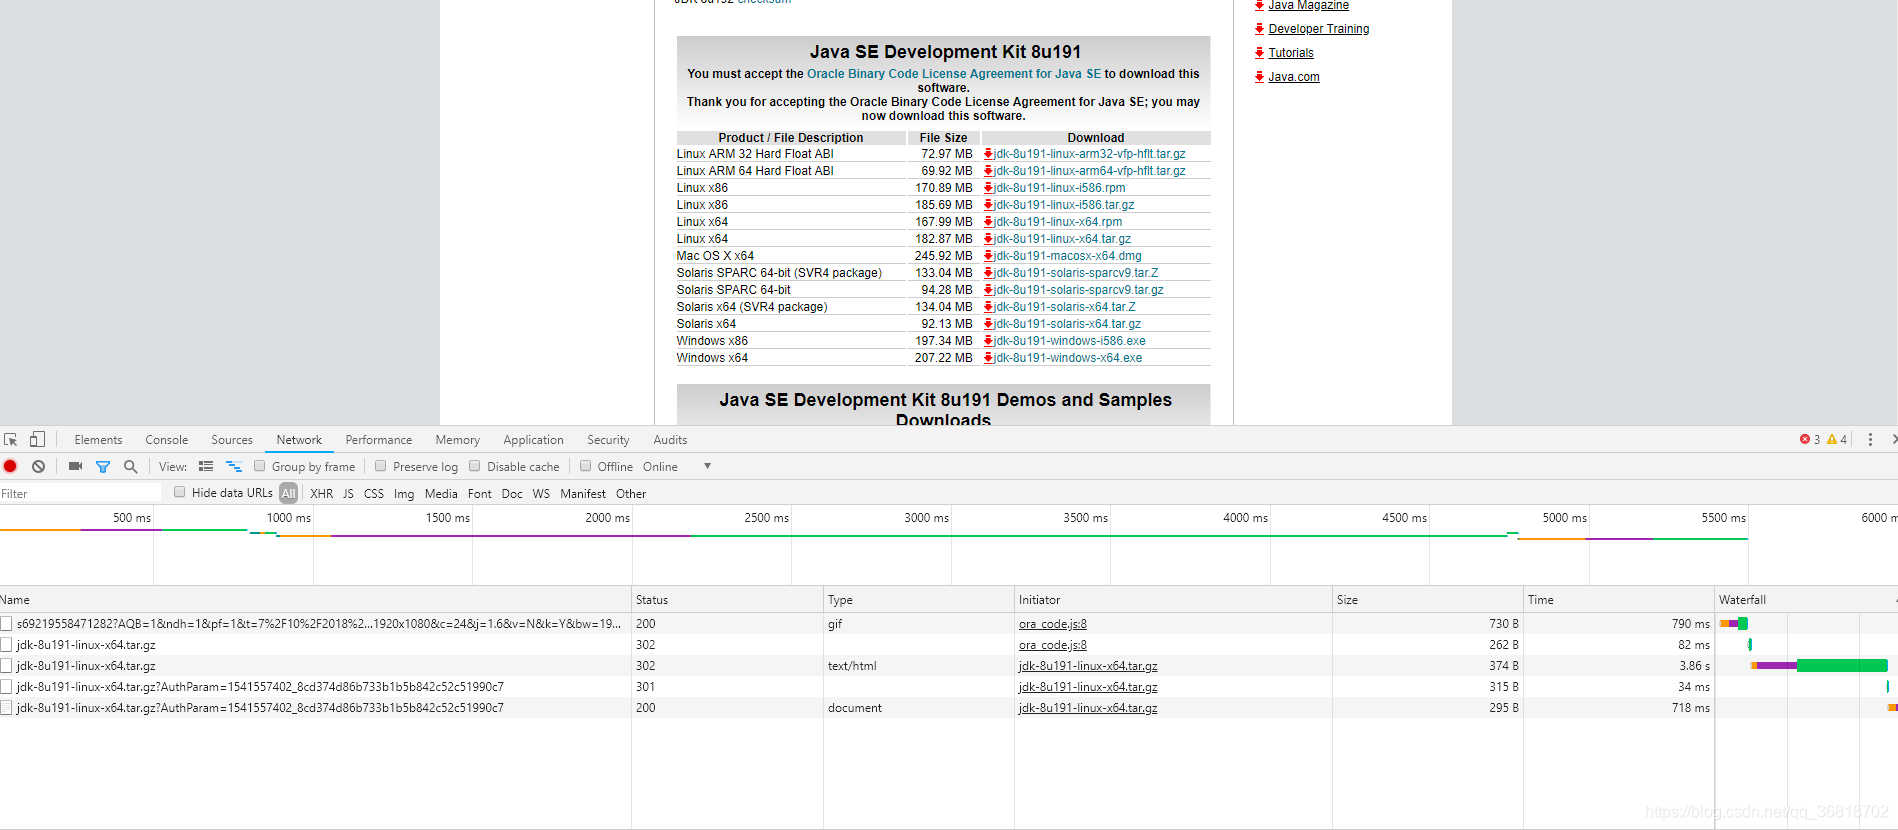This screenshot has width=1898, height=830.
Task: Switch to Elements tab
Action: (x=98, y=440)
